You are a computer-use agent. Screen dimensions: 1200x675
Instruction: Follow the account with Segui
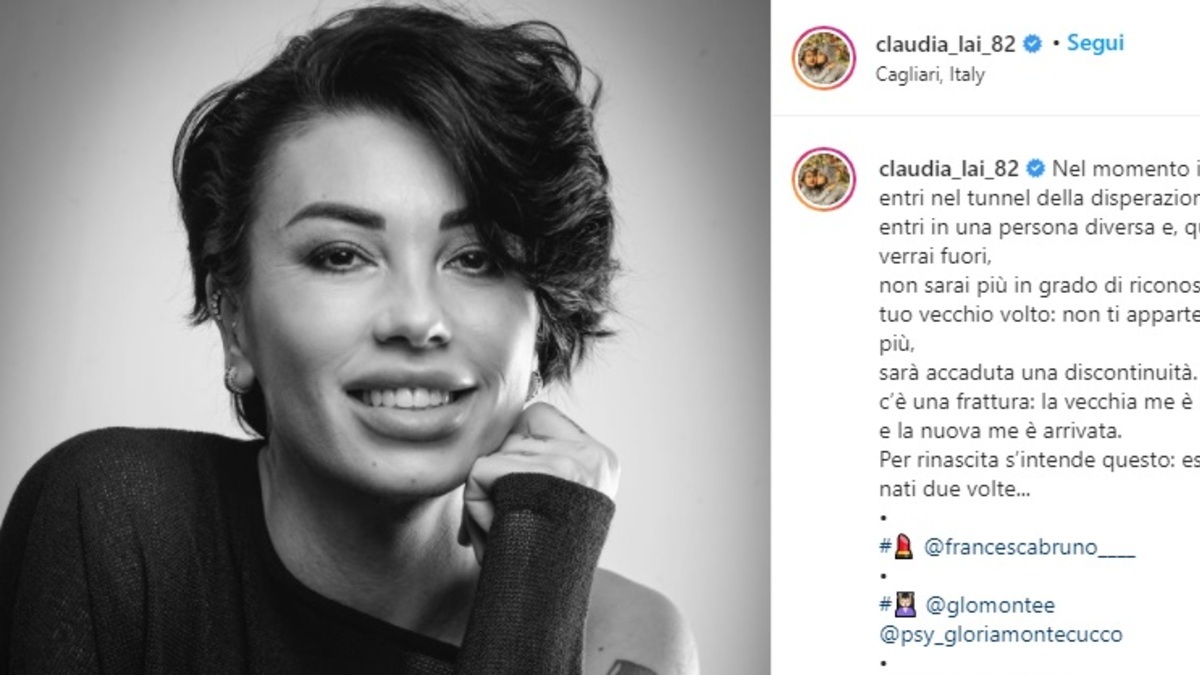tap(1095, 43)
